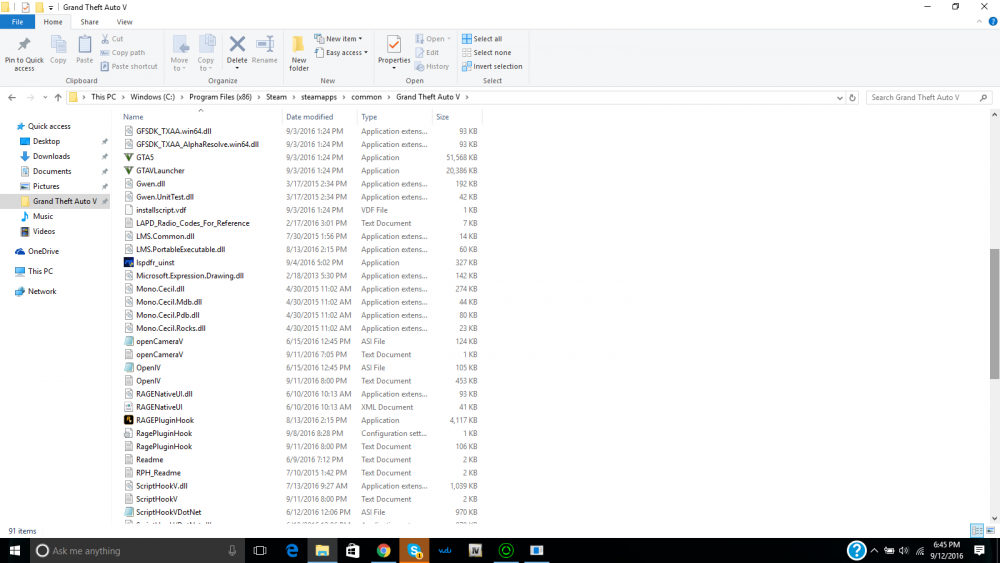Expand the address bar history dropdown
The width and height of the screenshot is (1000, 563).
pyautogui.click(x=839, y=98)
